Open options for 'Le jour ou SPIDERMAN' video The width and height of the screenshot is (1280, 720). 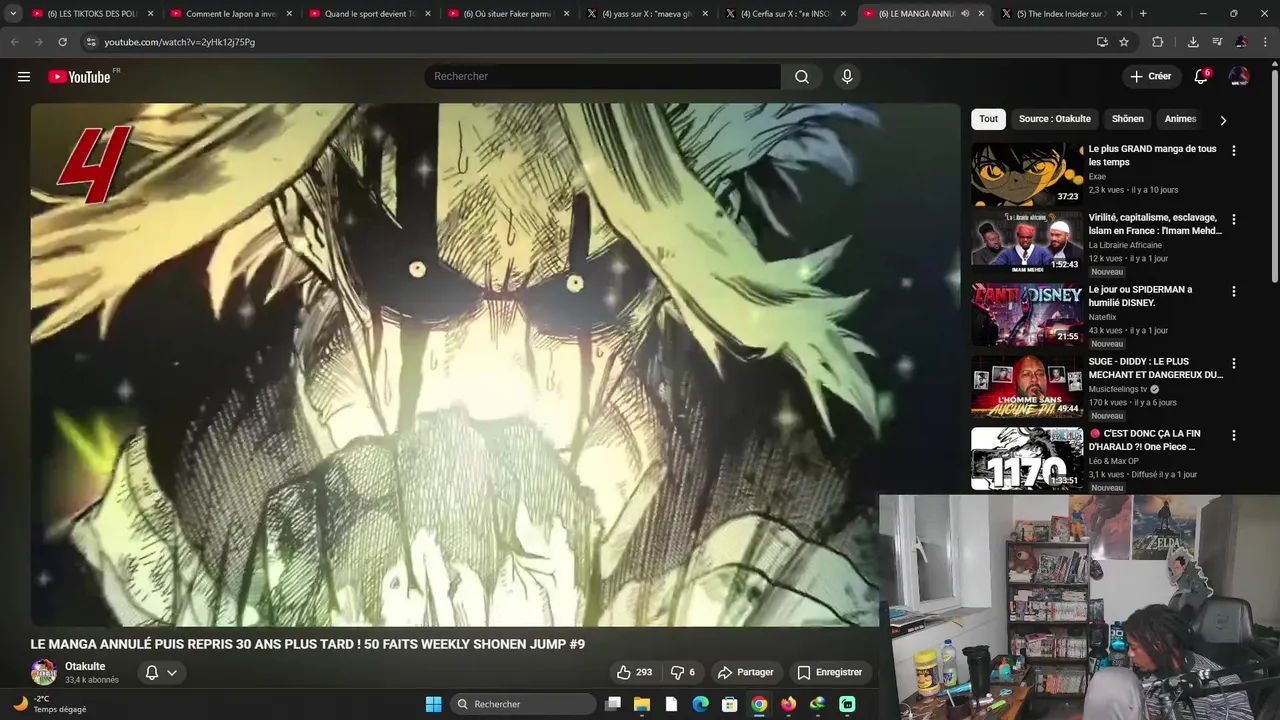coord(1233,291)
